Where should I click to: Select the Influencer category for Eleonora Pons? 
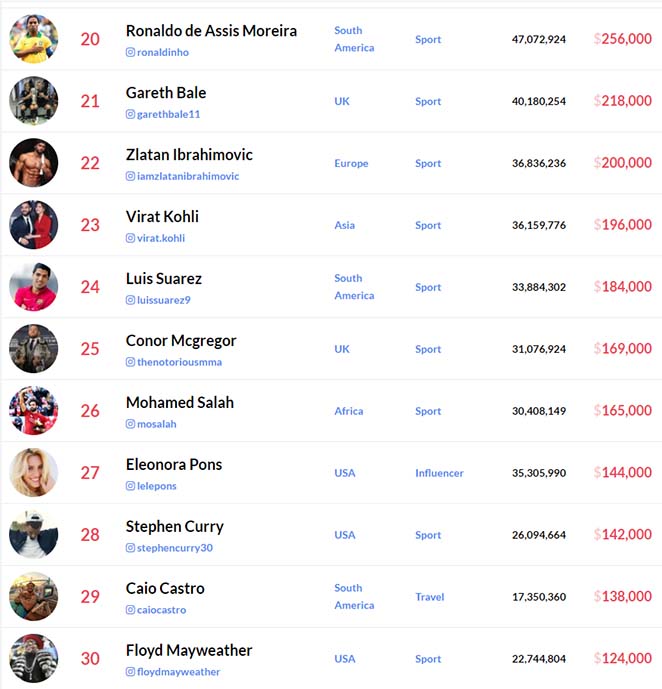coord(439,473)
